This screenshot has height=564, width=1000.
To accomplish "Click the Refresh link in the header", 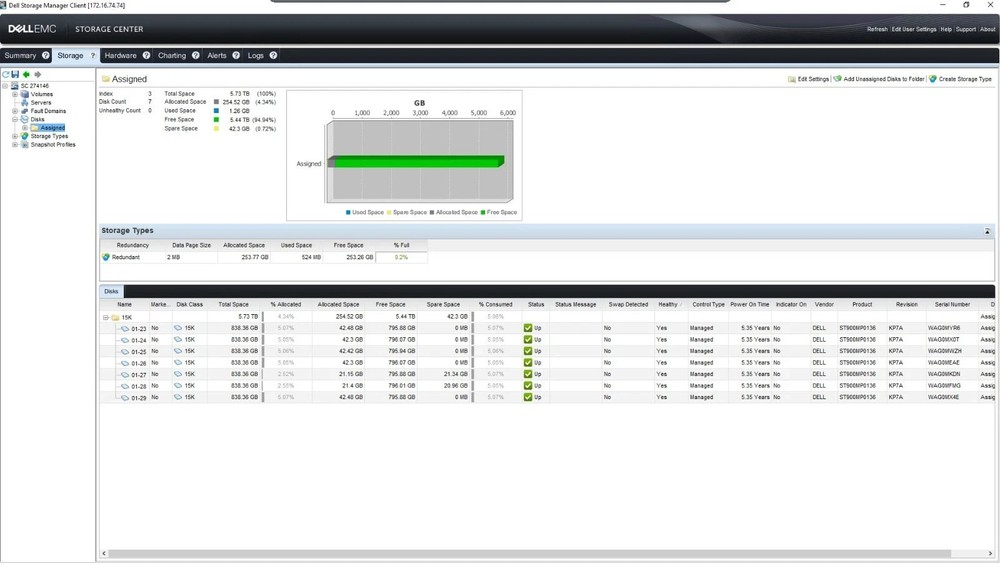I will pos(877,29).
